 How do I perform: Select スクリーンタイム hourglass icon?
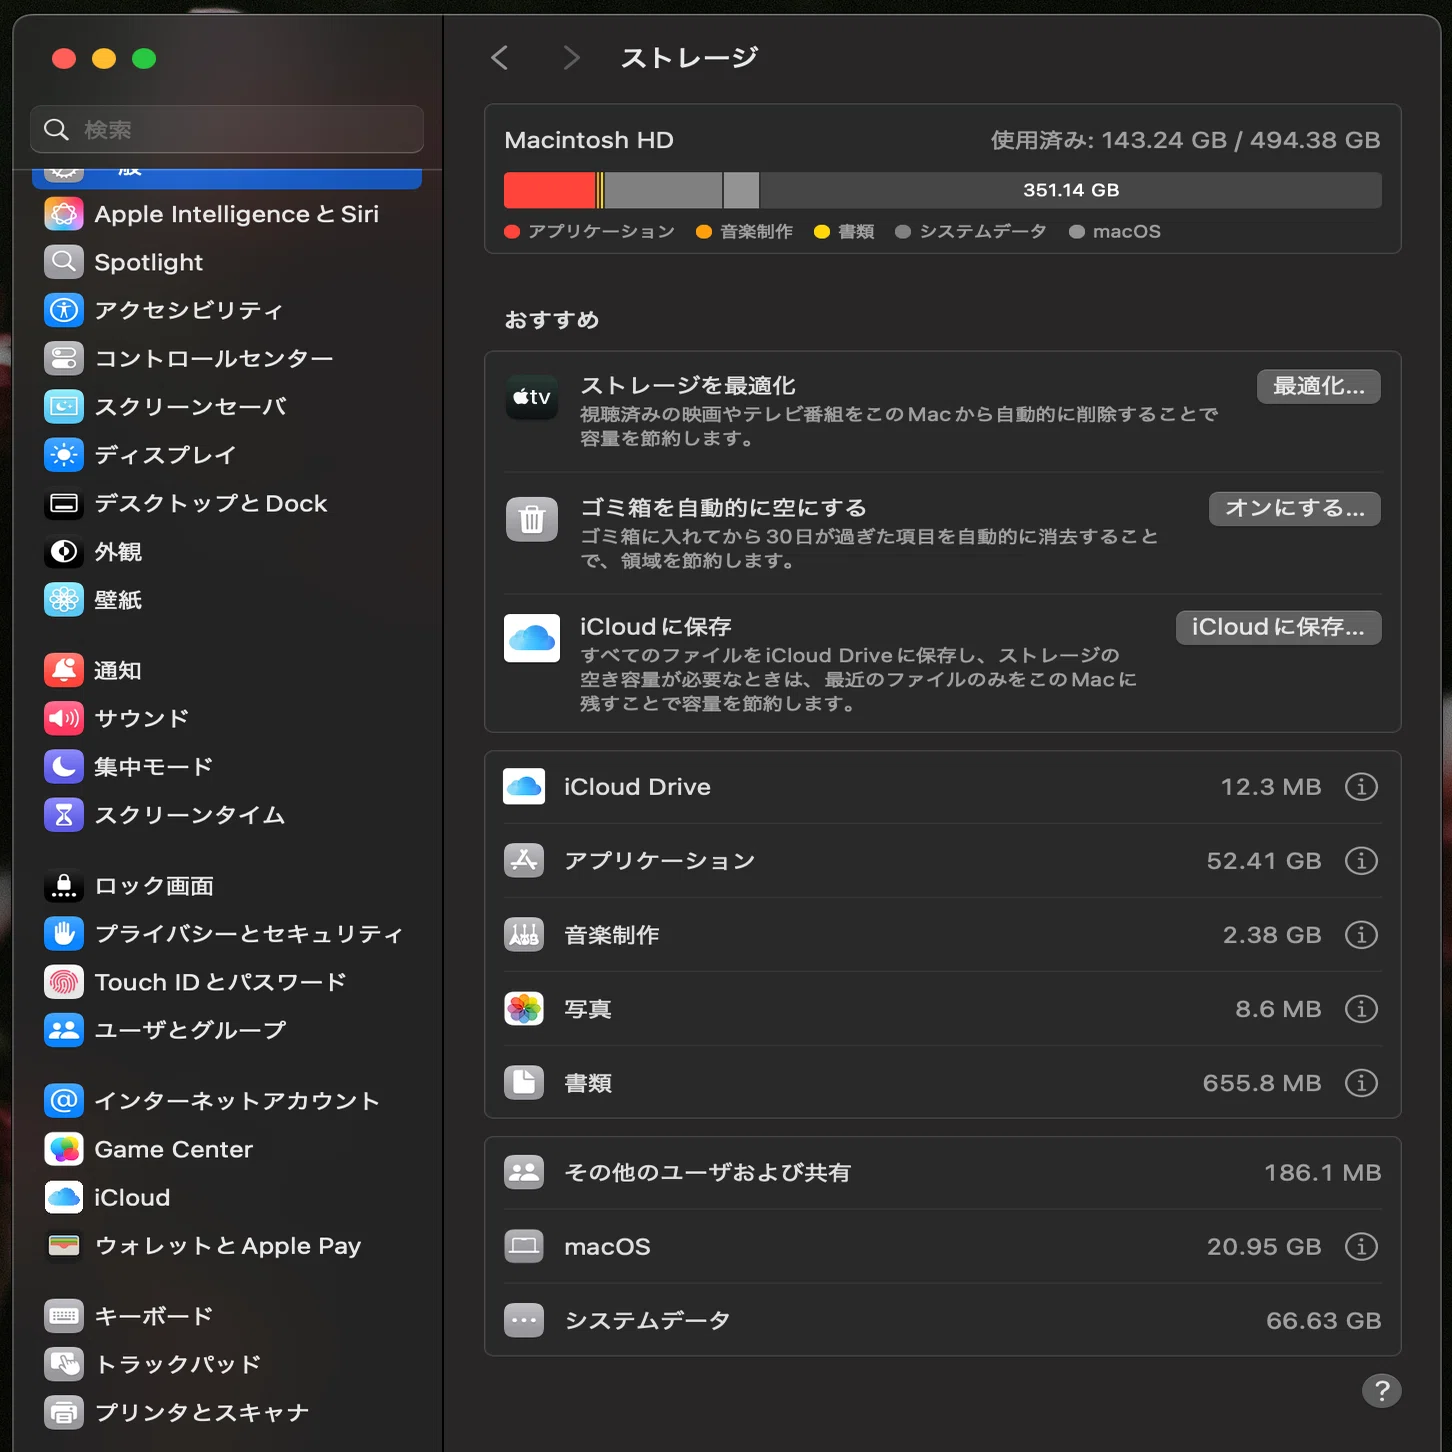64,815
